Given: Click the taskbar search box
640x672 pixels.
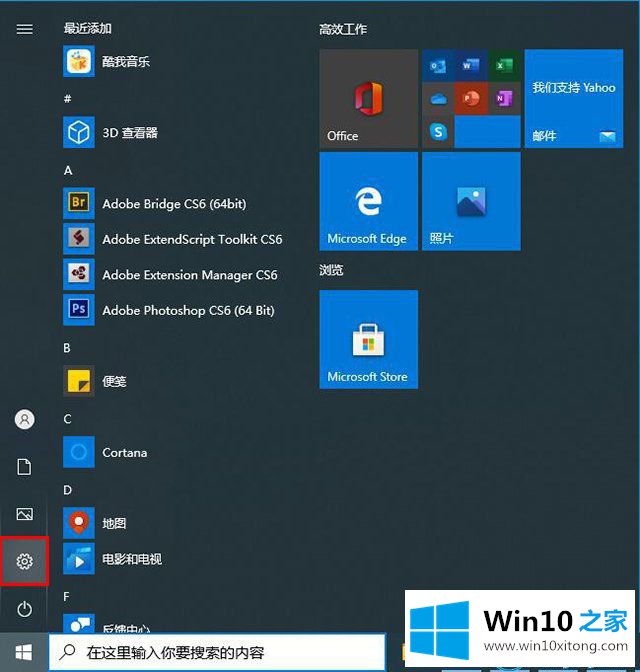Looking at the screenshot, I should [217, 653].
